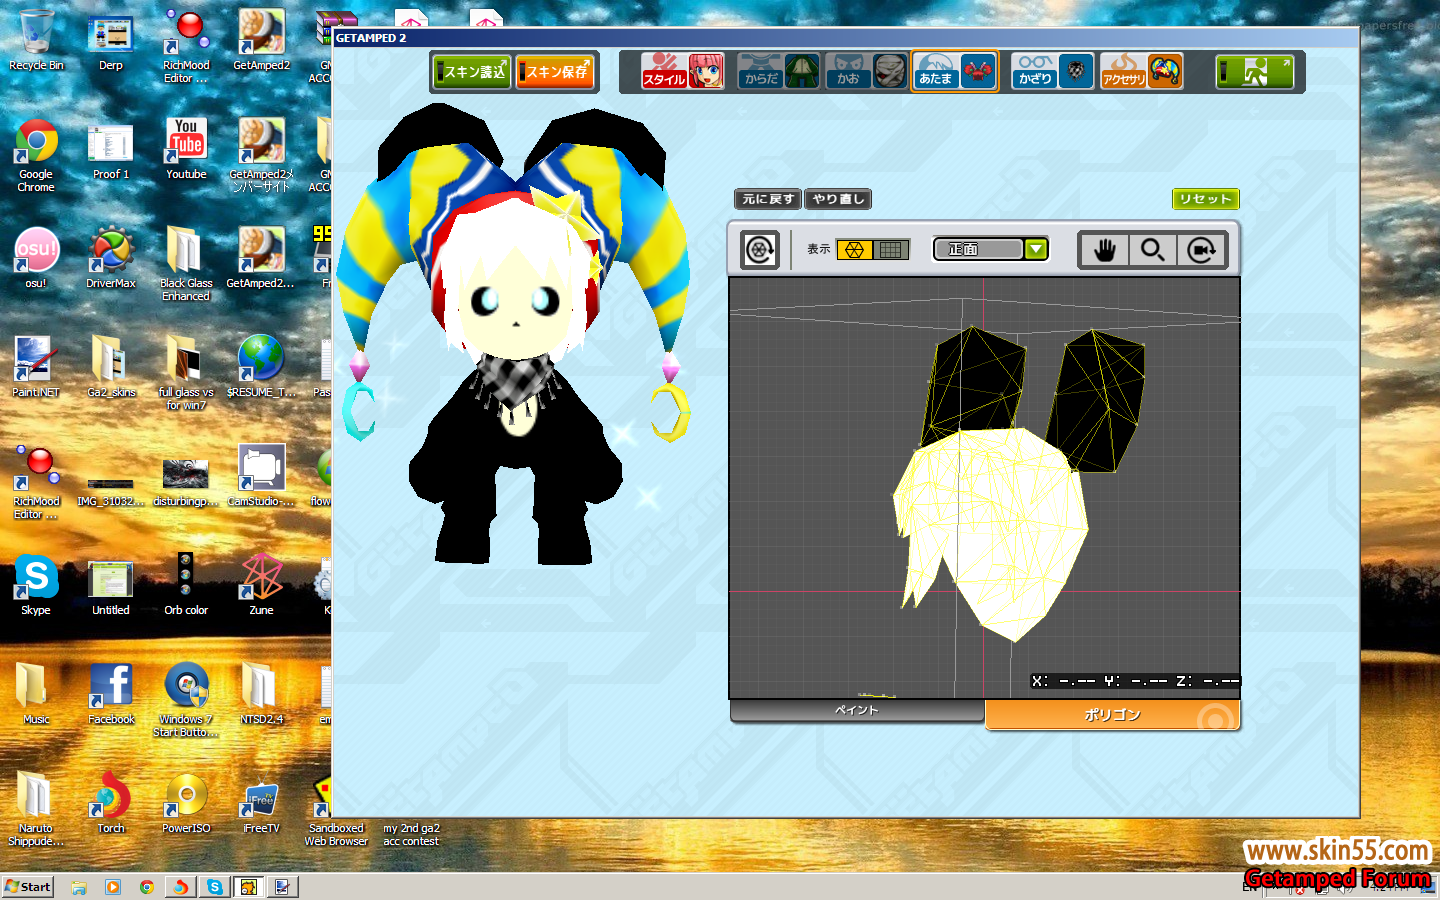This screenshot has height=900, width=1440.
Task: Open the Black Glass Enhanced folder
Action: (186, 263)
